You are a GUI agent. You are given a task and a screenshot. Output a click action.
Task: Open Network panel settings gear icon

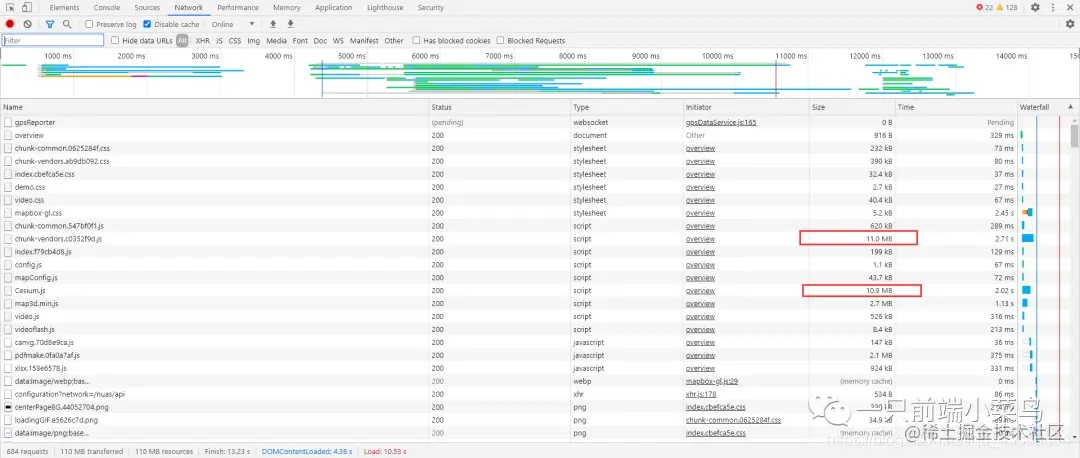[1070, 24]
